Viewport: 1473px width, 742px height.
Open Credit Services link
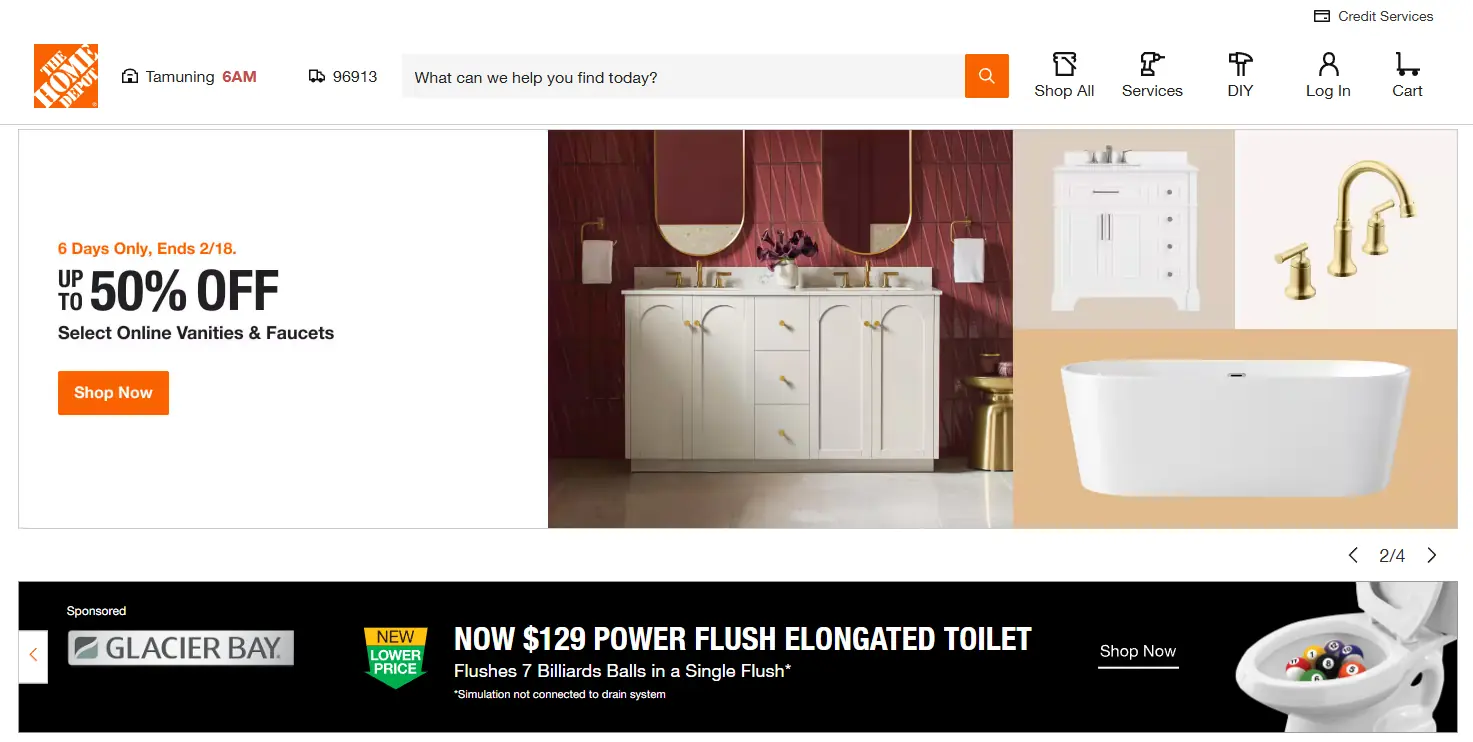1385,16
